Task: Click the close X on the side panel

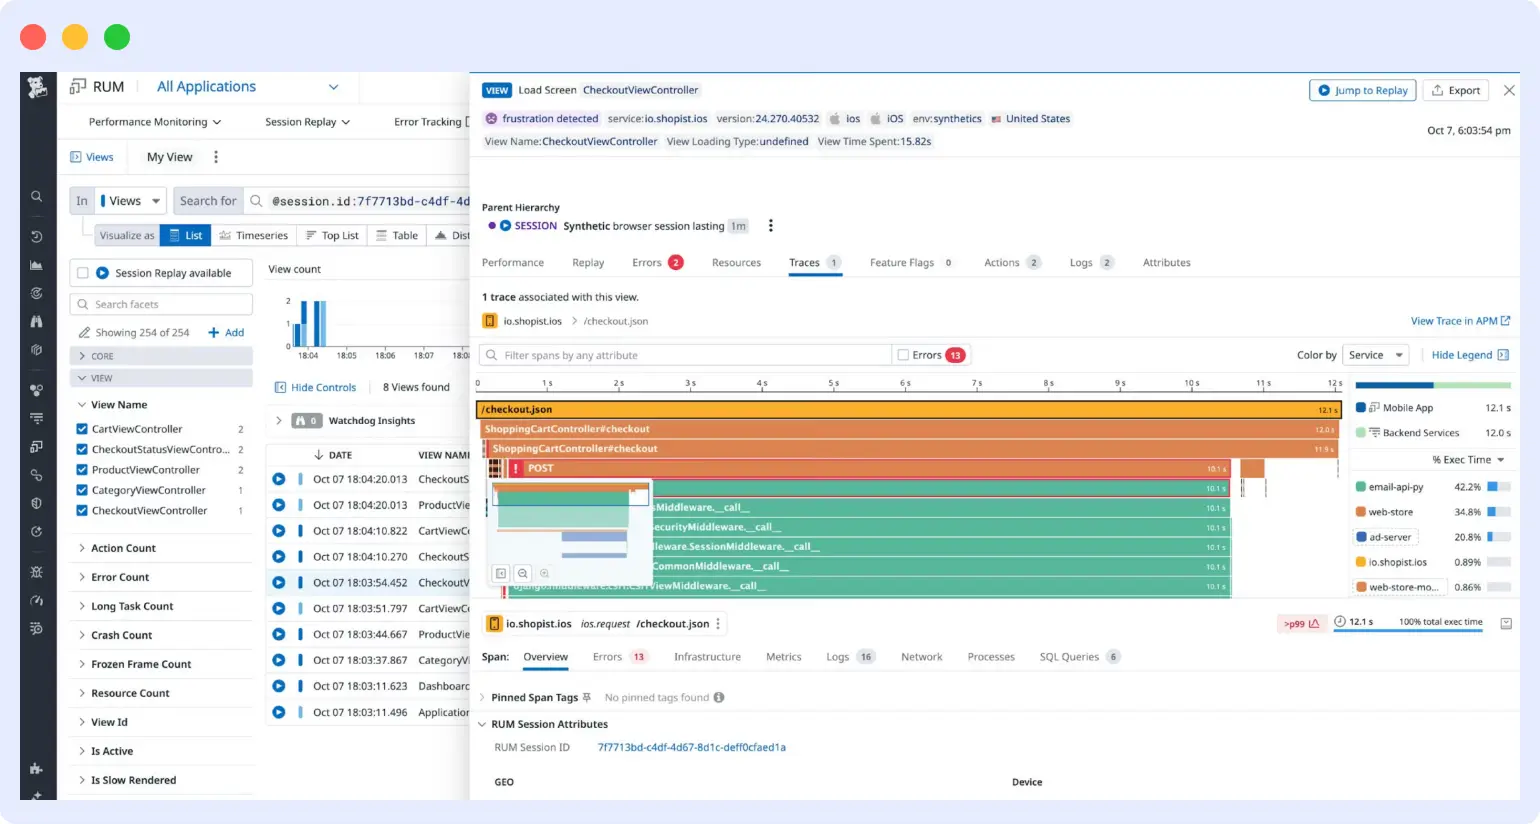Action: (1509, 90)
